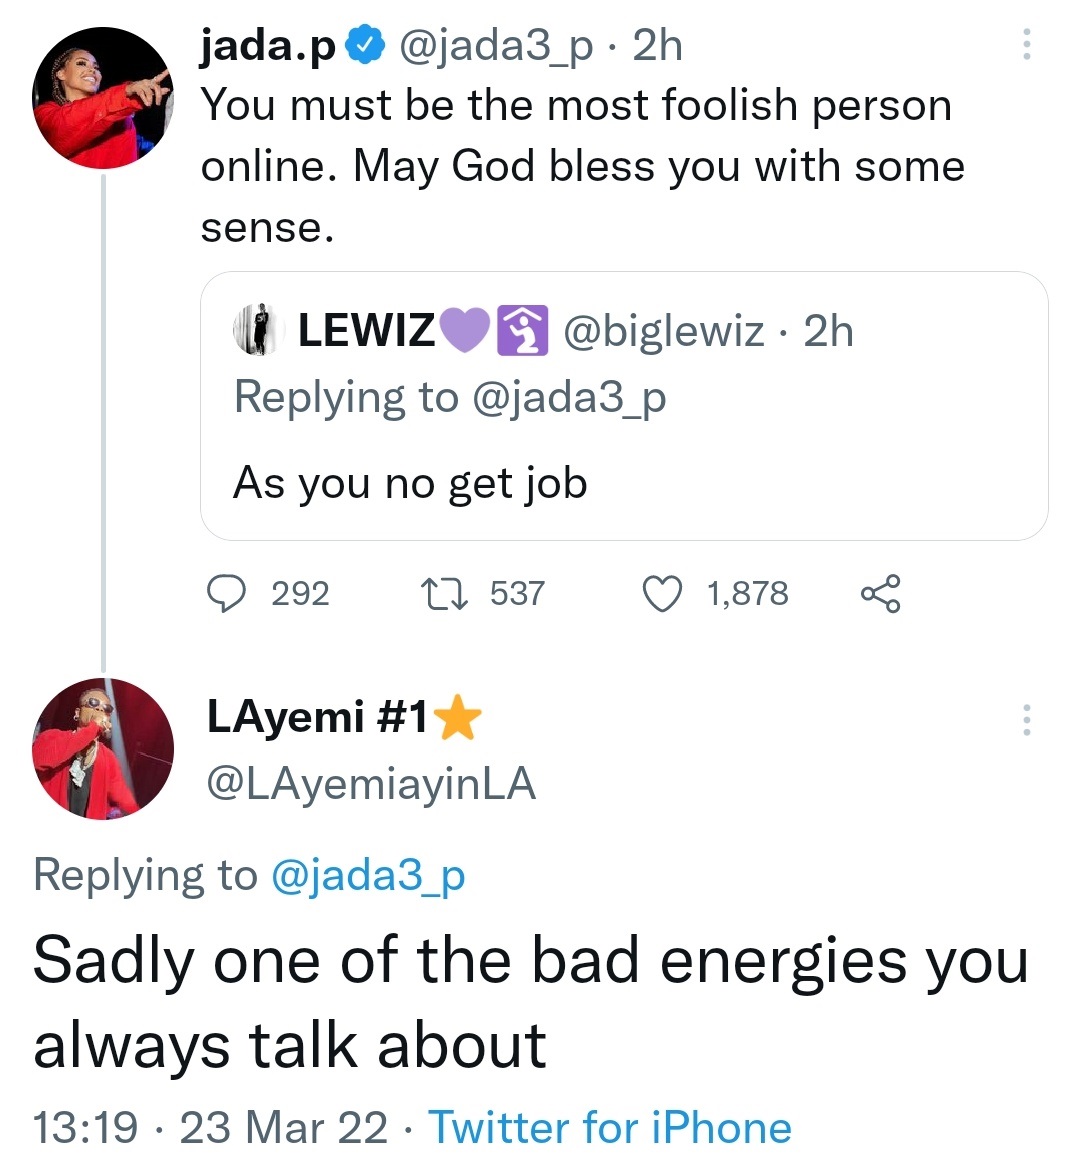Open LAyemi reply's three-dot menu

click(x=1026, y=720)
